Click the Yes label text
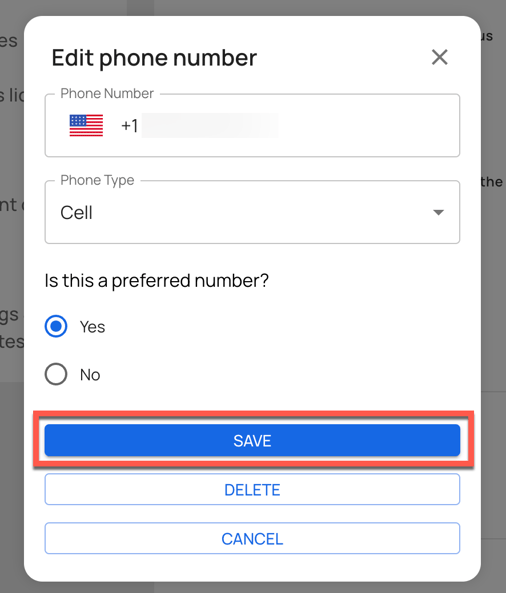The width and height of the screenshot is (506, 593). point(92,327)
